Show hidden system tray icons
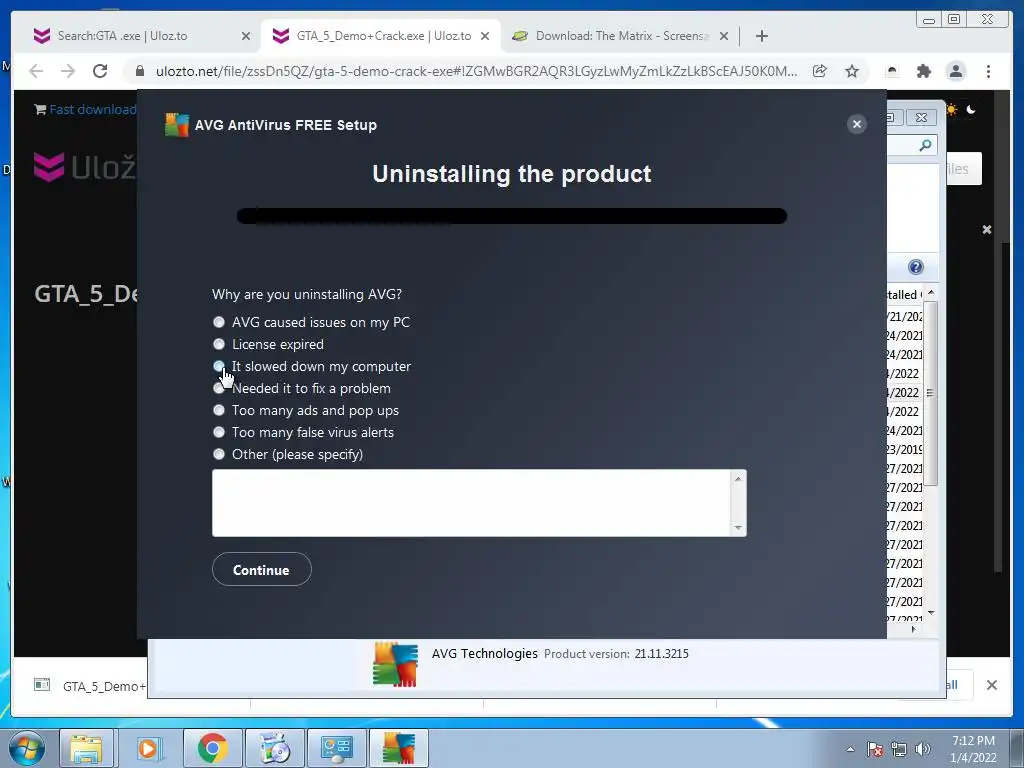The image size is (1024, 768). point(850,749)
